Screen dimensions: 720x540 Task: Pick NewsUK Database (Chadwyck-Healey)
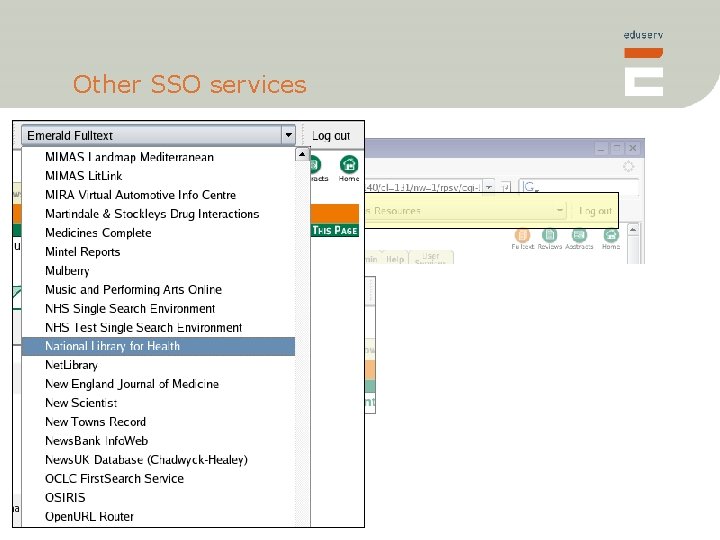point(146,460)
